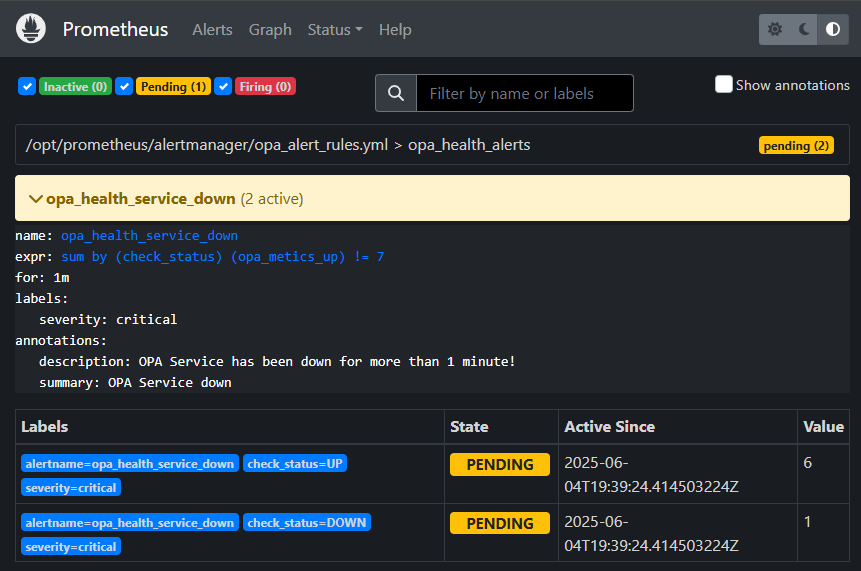Click the check_status=UP label badge
Image resolution: width=861 pixels, height=571 pixels.
(295, 463)
